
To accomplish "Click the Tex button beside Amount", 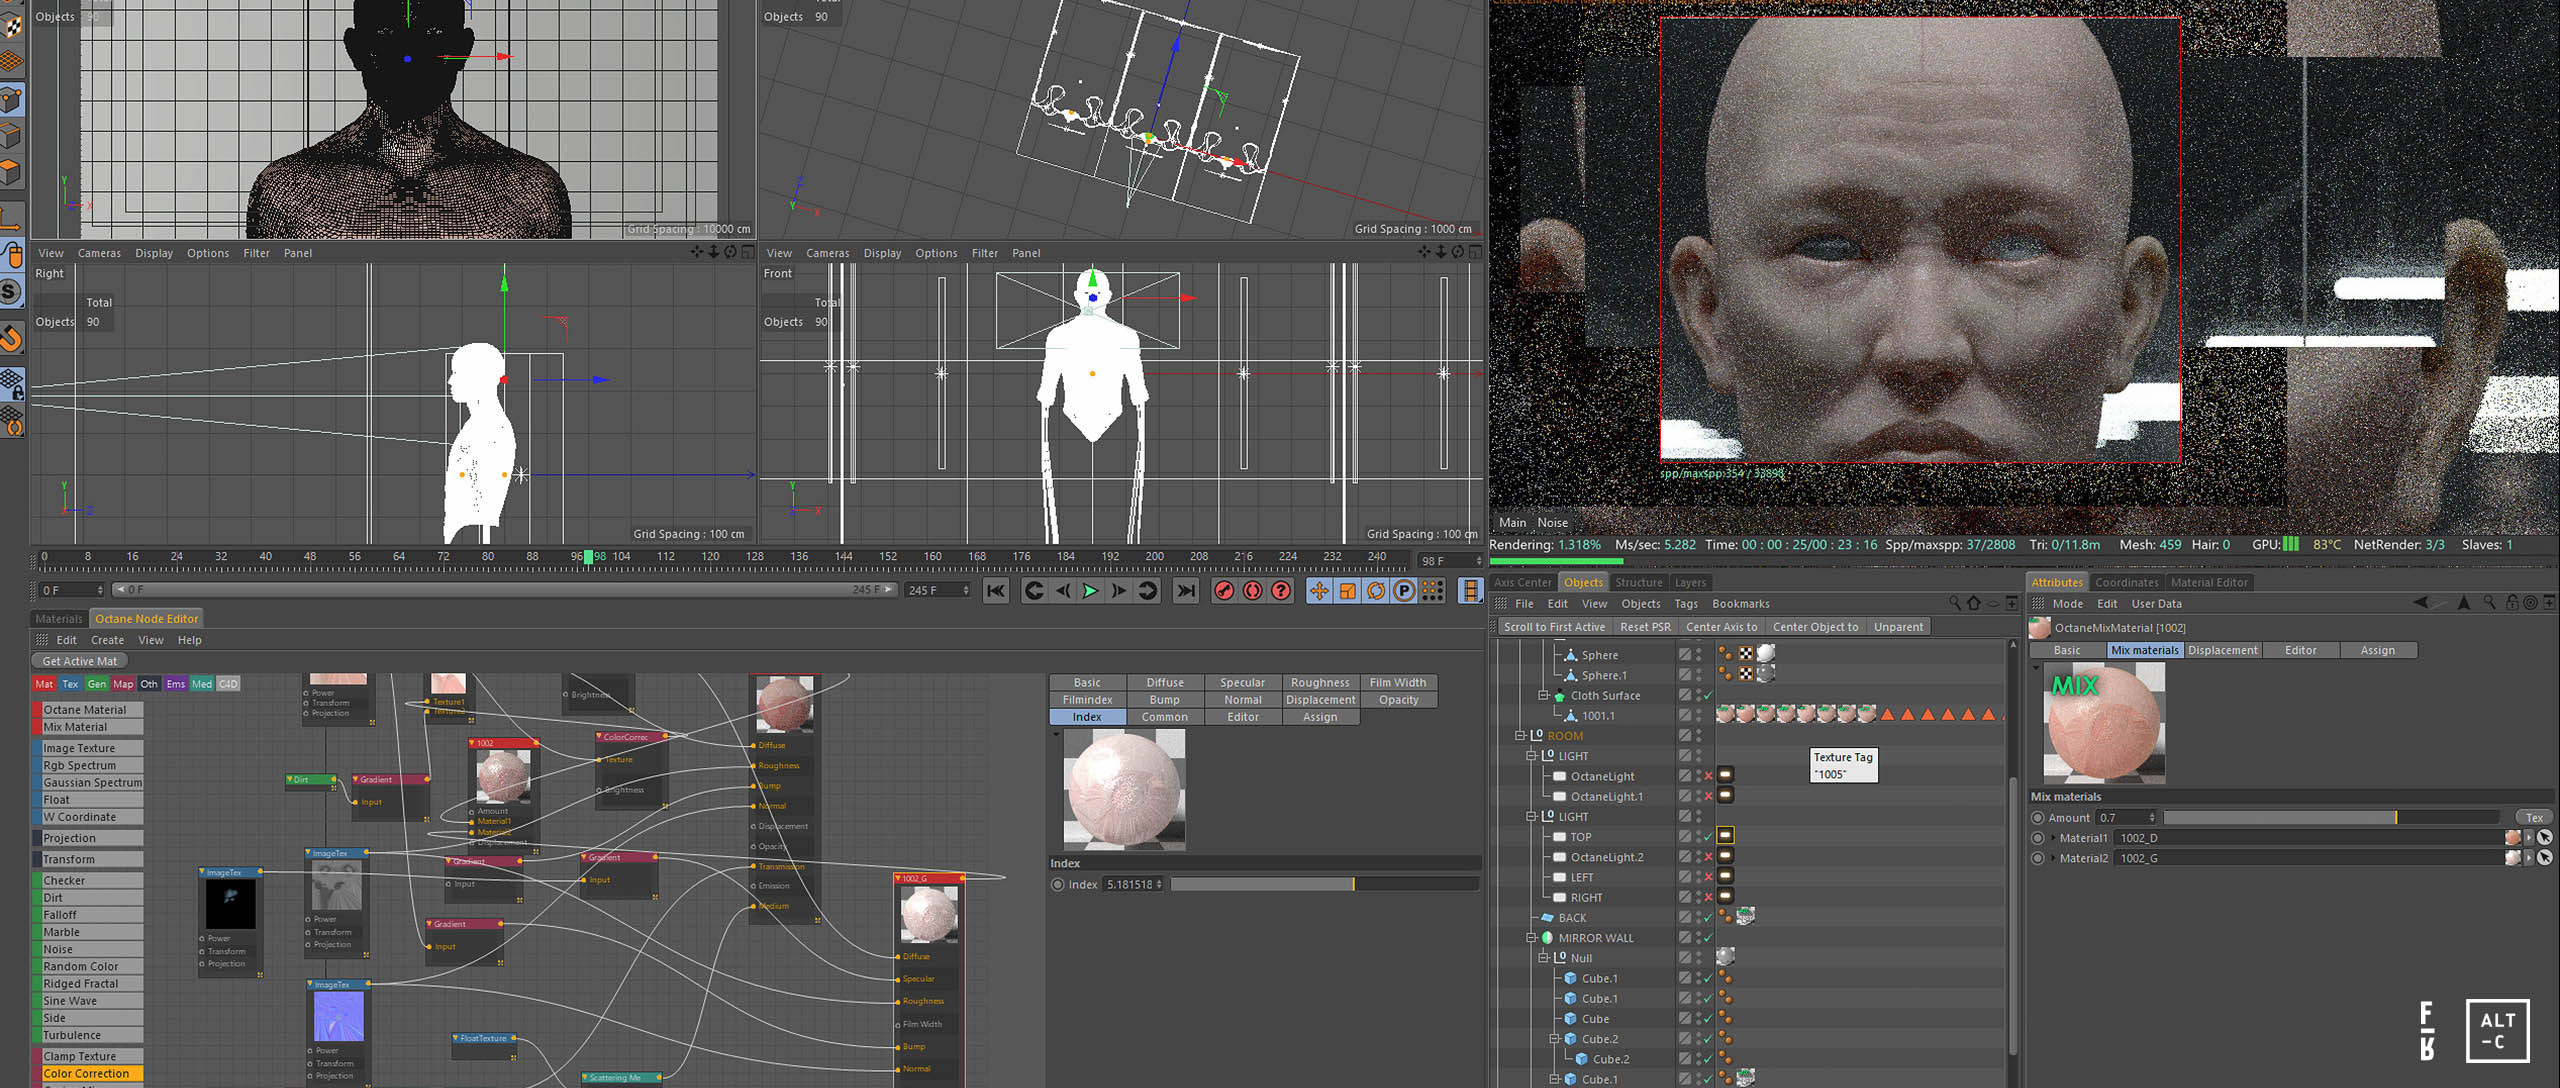I will 2534,817.
